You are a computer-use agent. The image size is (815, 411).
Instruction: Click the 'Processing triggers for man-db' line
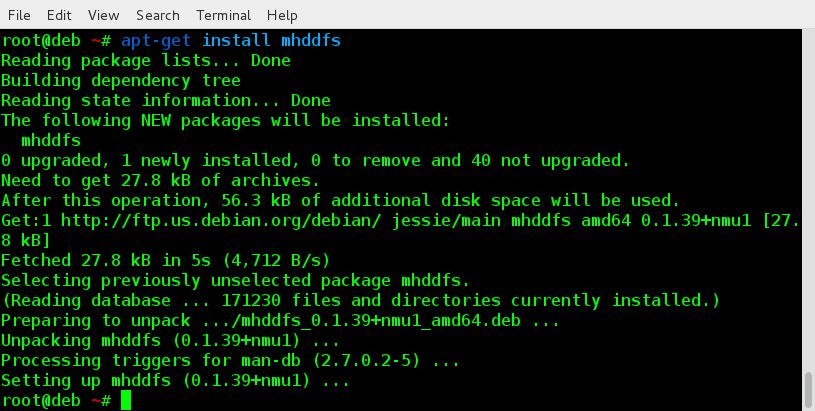coord(230,361)
